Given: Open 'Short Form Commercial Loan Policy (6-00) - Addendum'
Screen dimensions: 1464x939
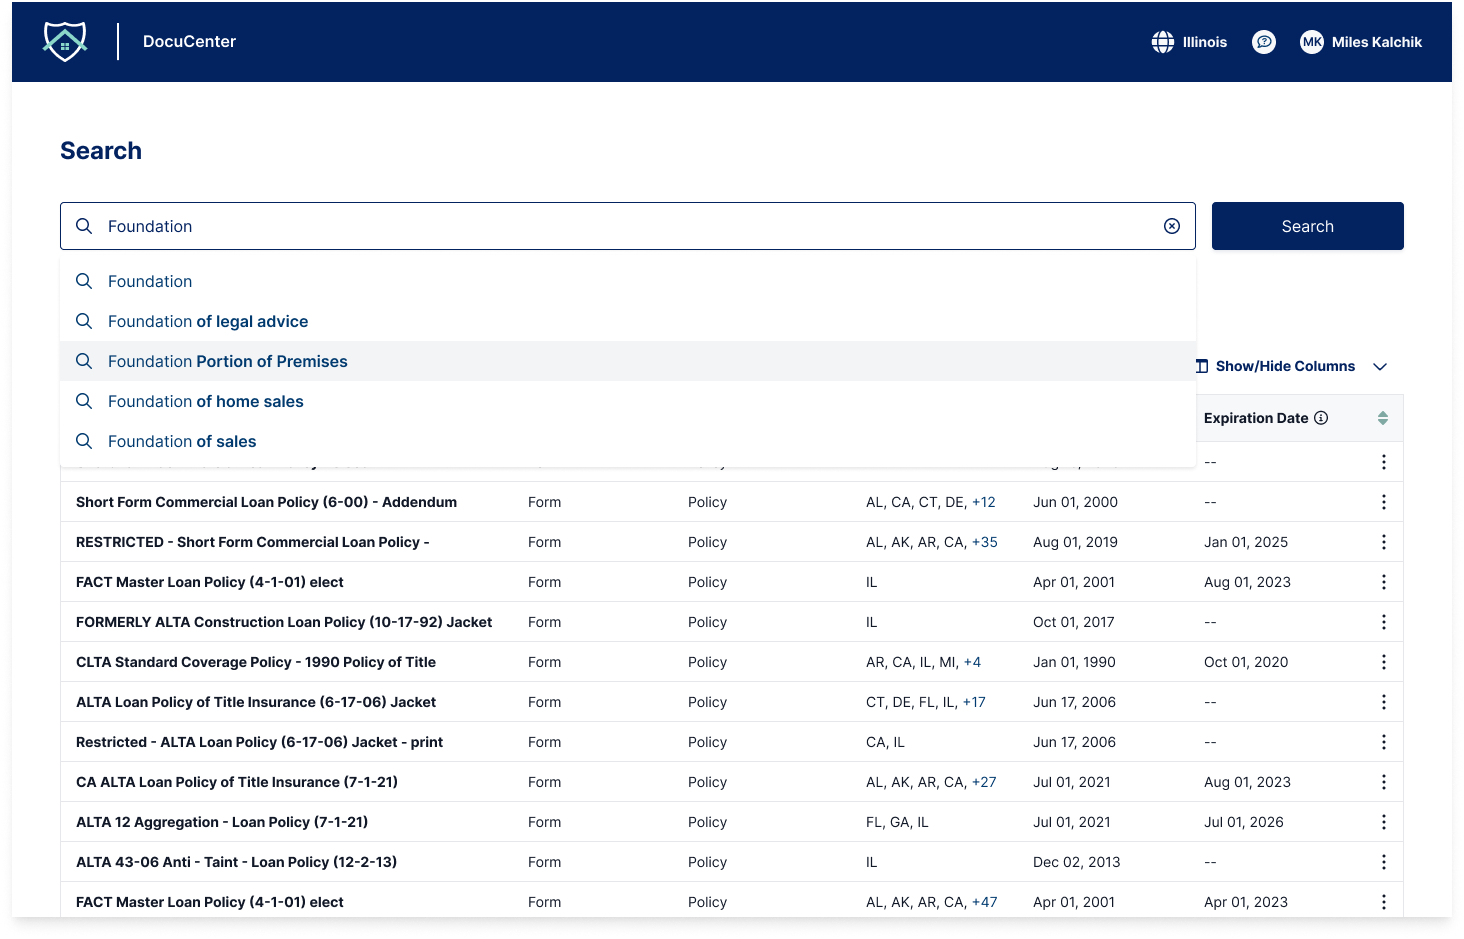Looking at the screenshot, I should 266,502.
